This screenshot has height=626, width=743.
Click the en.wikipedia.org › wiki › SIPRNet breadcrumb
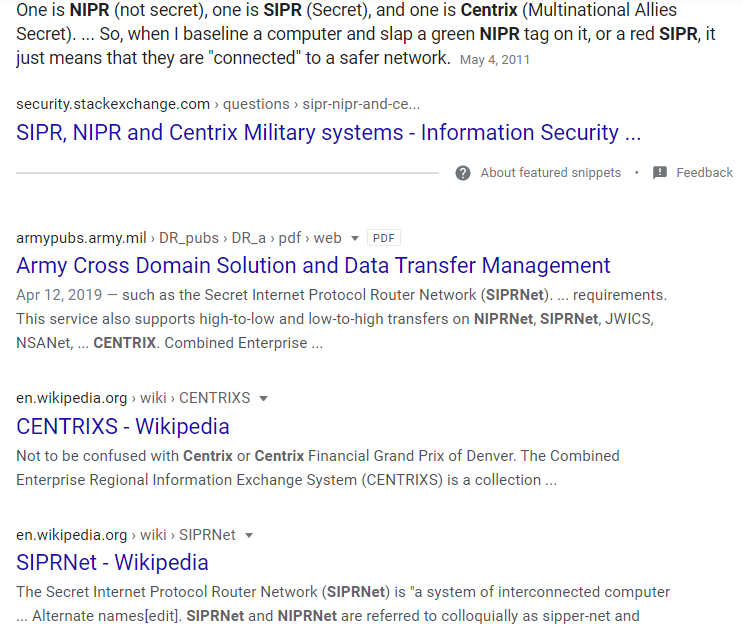click(x=126, y=535)
